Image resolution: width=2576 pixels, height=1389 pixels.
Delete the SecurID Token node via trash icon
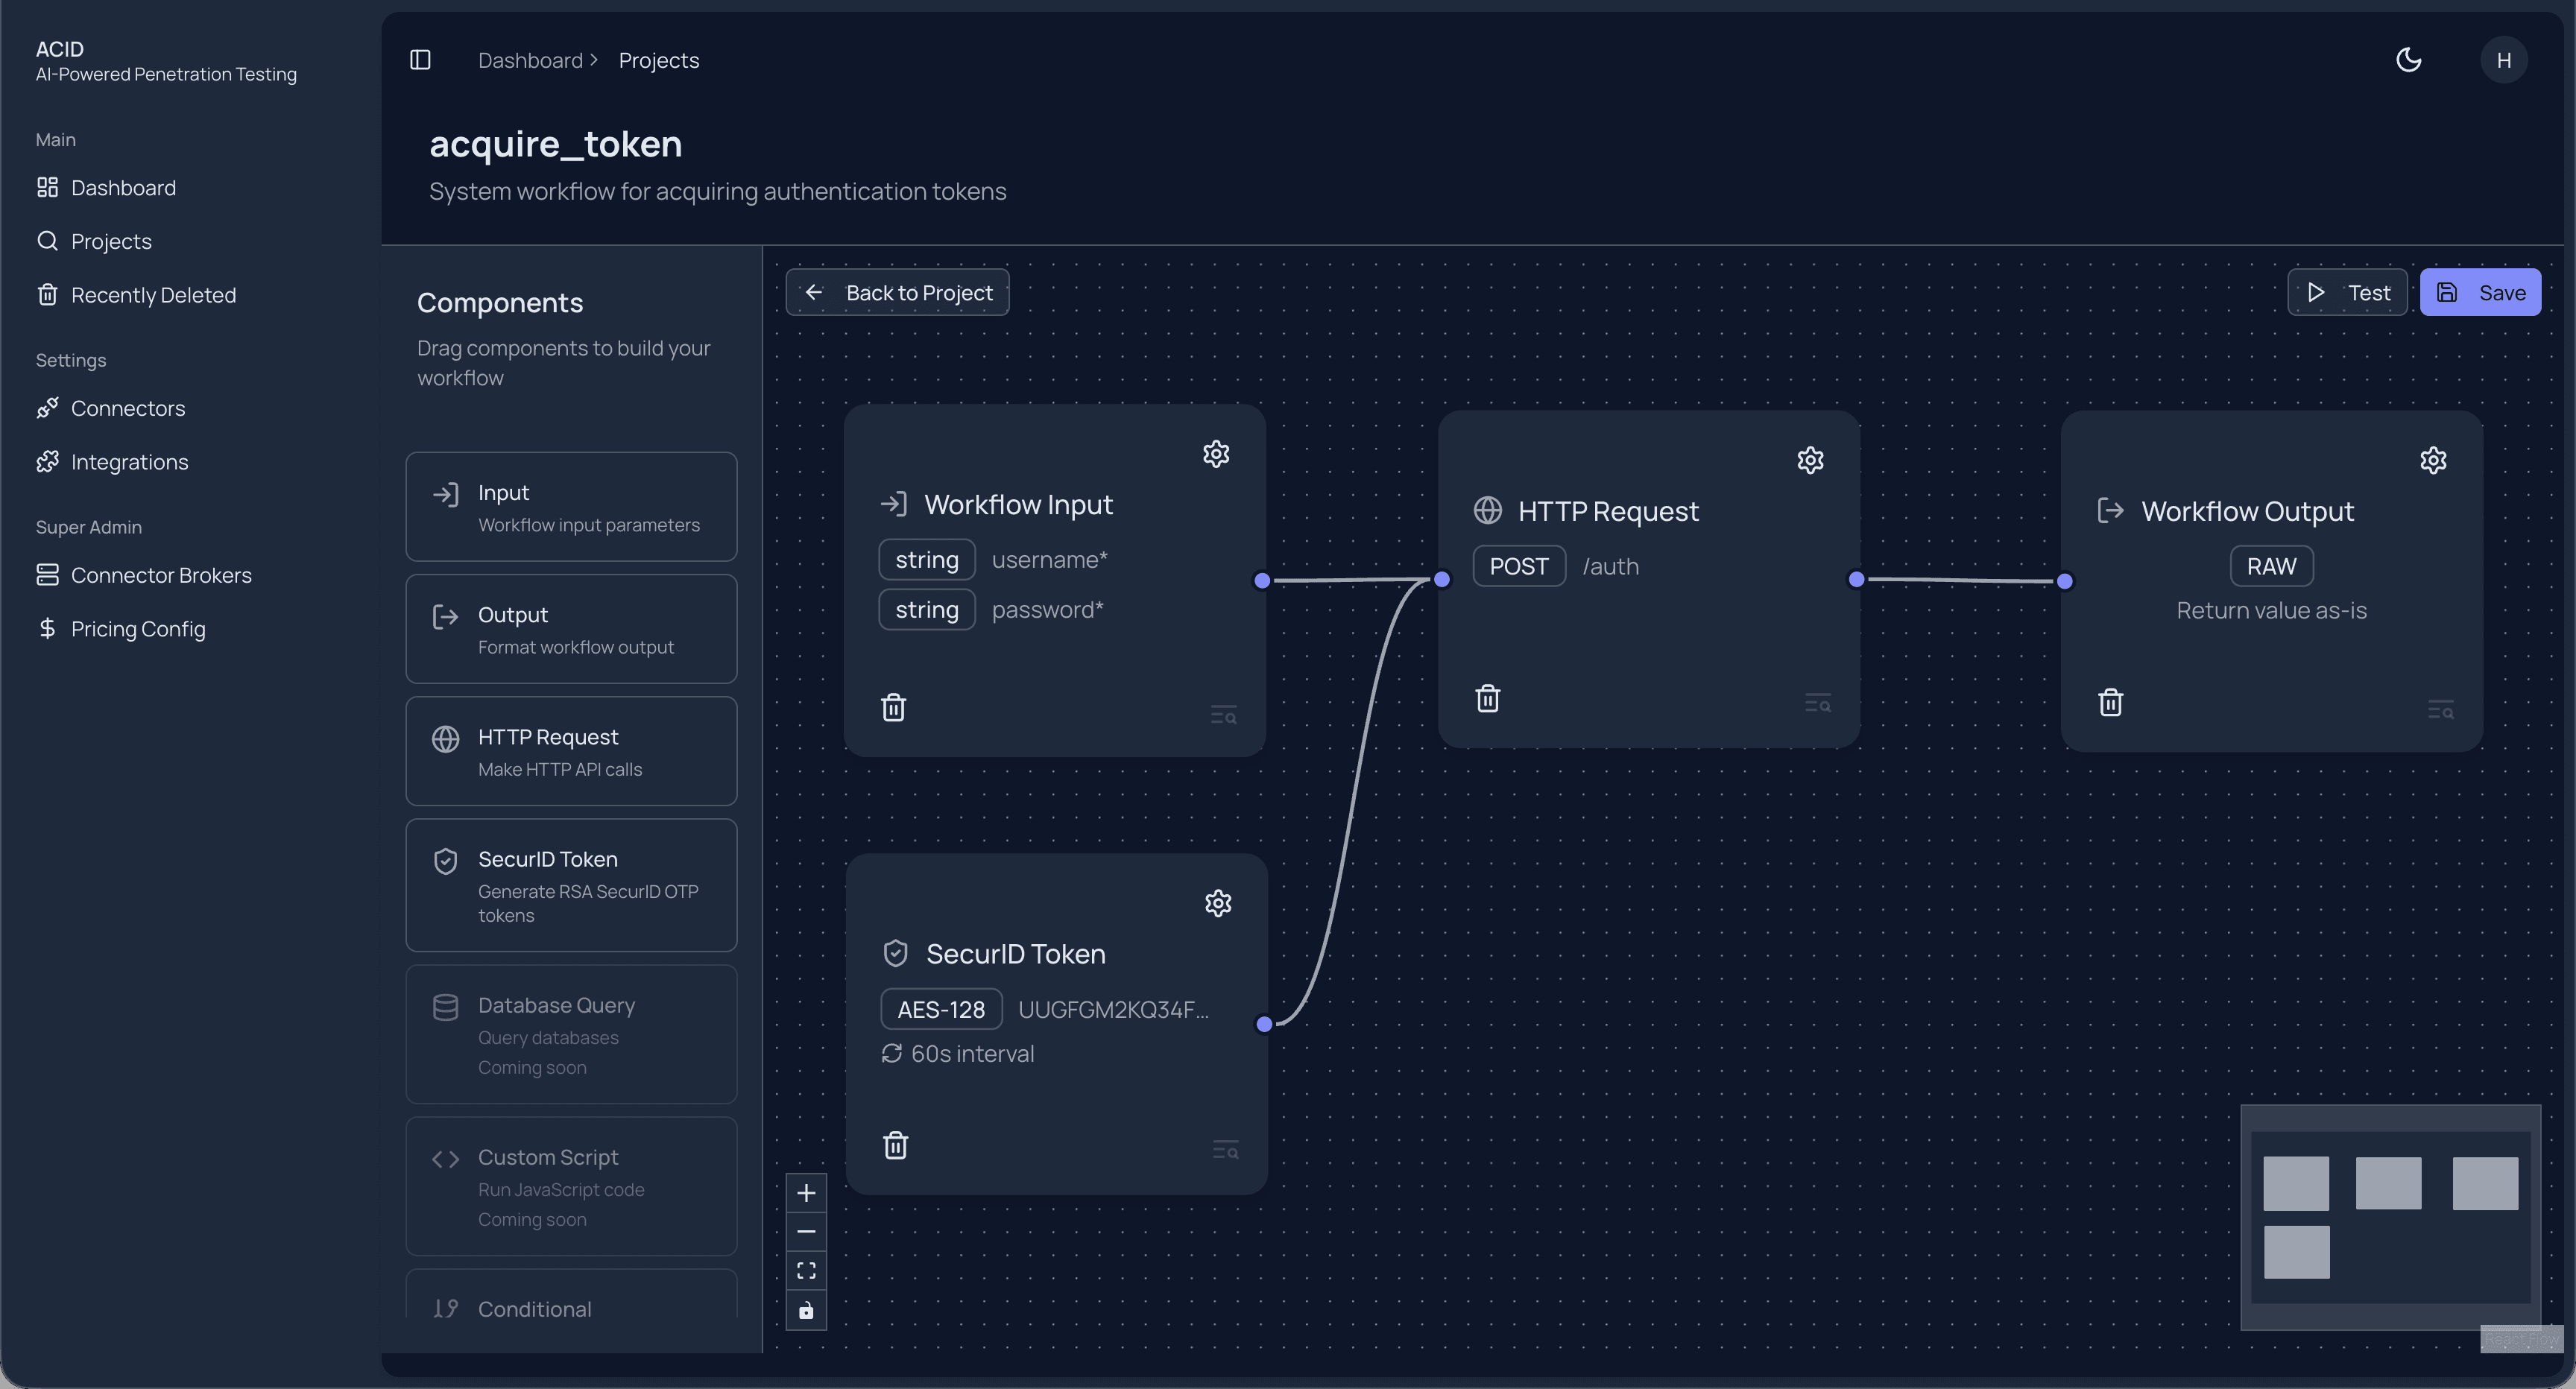pyautogui.click(x=895, y=1144)
